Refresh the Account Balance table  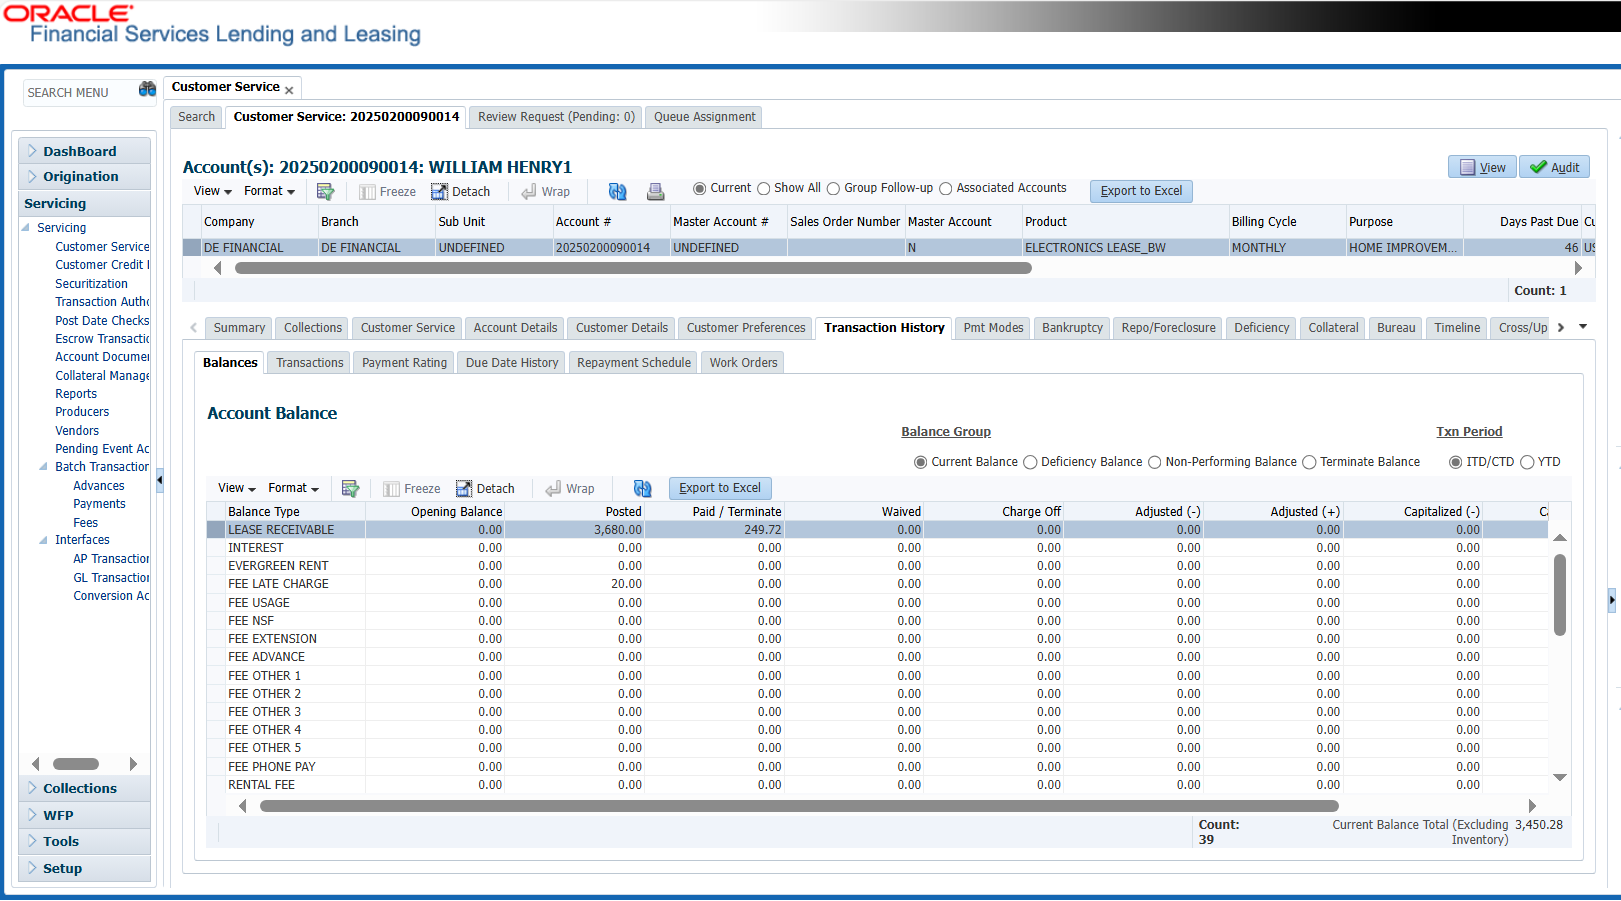tap(642, 488)
